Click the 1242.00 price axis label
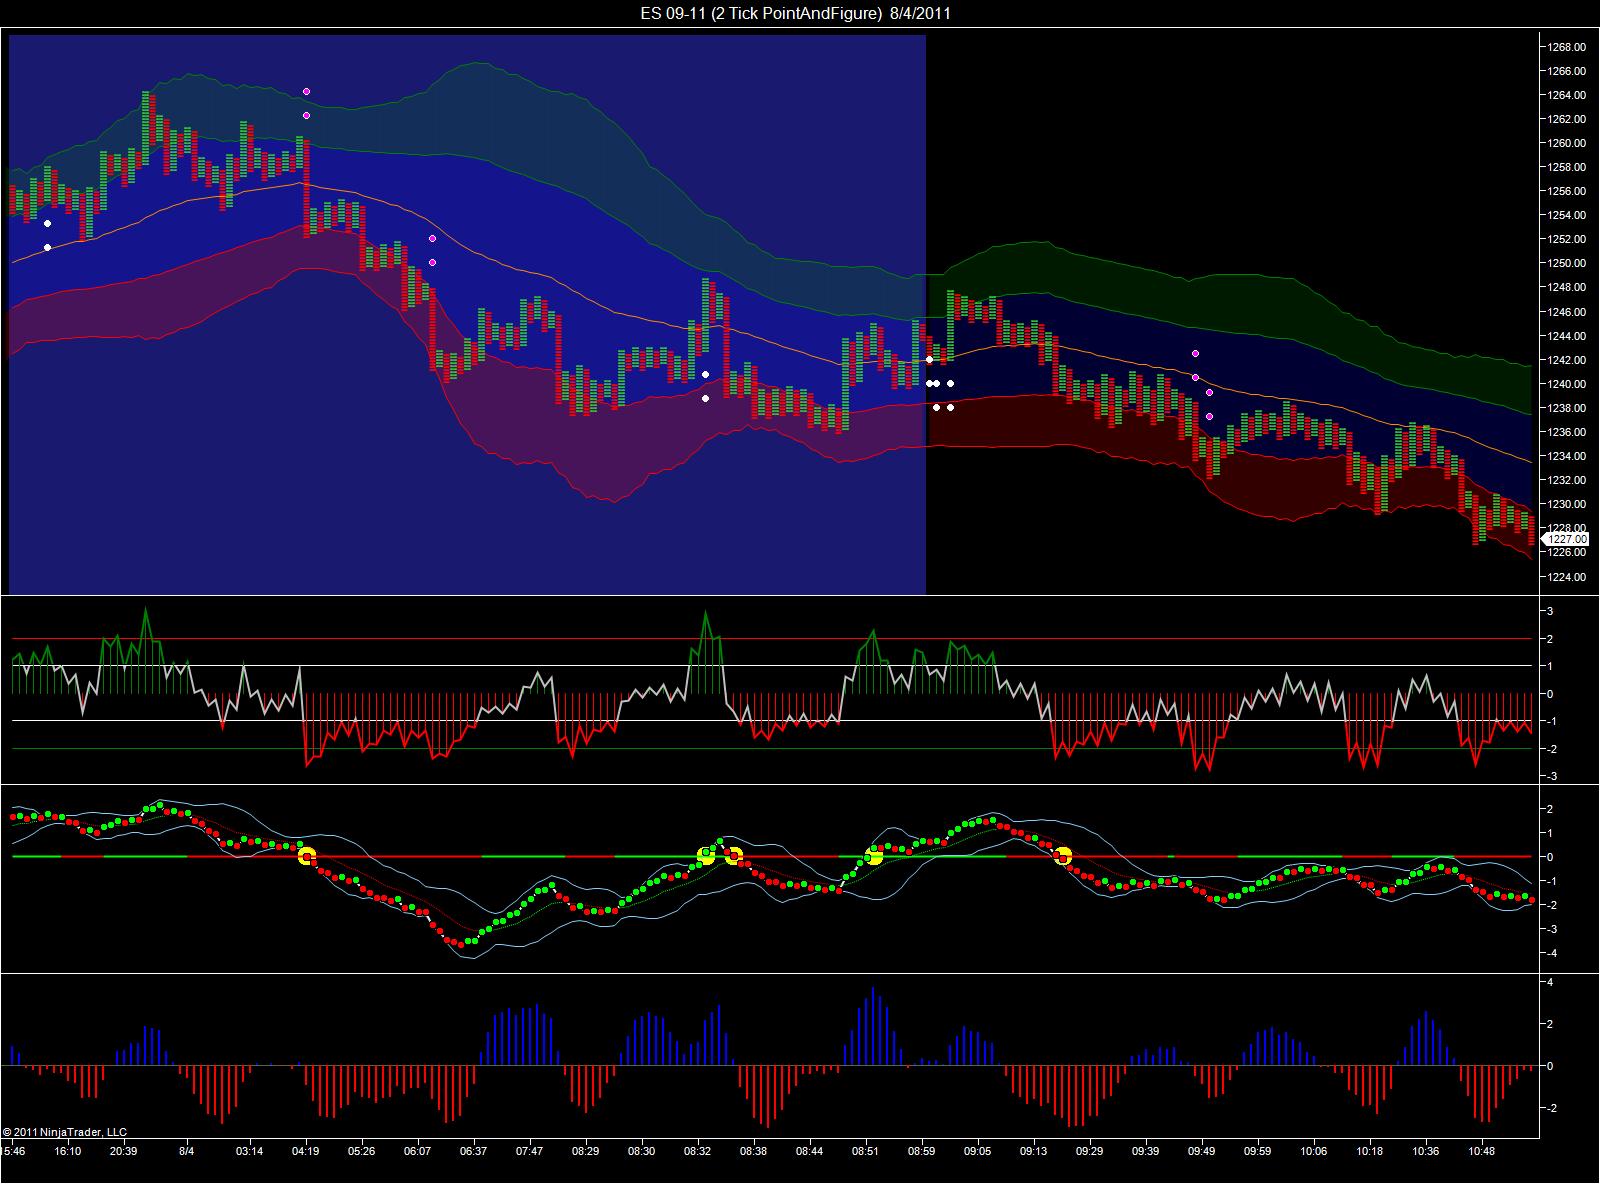The image size is (1600, 1184). point(1567,360)
